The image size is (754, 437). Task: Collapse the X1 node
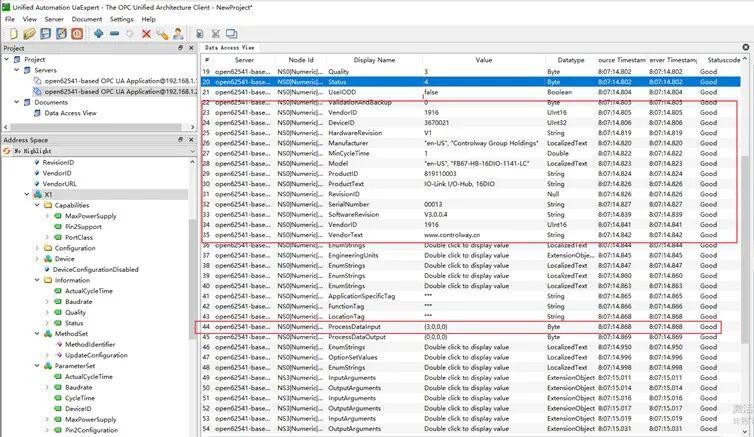click(x=27, y=194)
